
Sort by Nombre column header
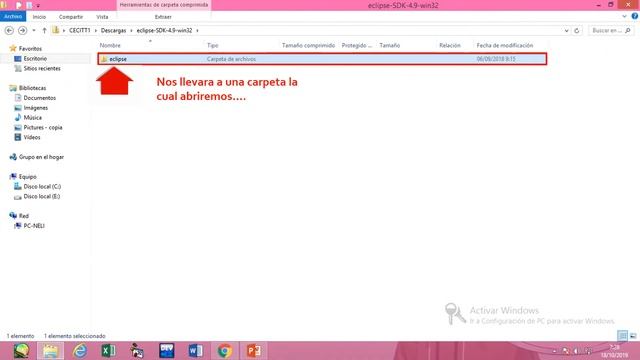point(110,45)
